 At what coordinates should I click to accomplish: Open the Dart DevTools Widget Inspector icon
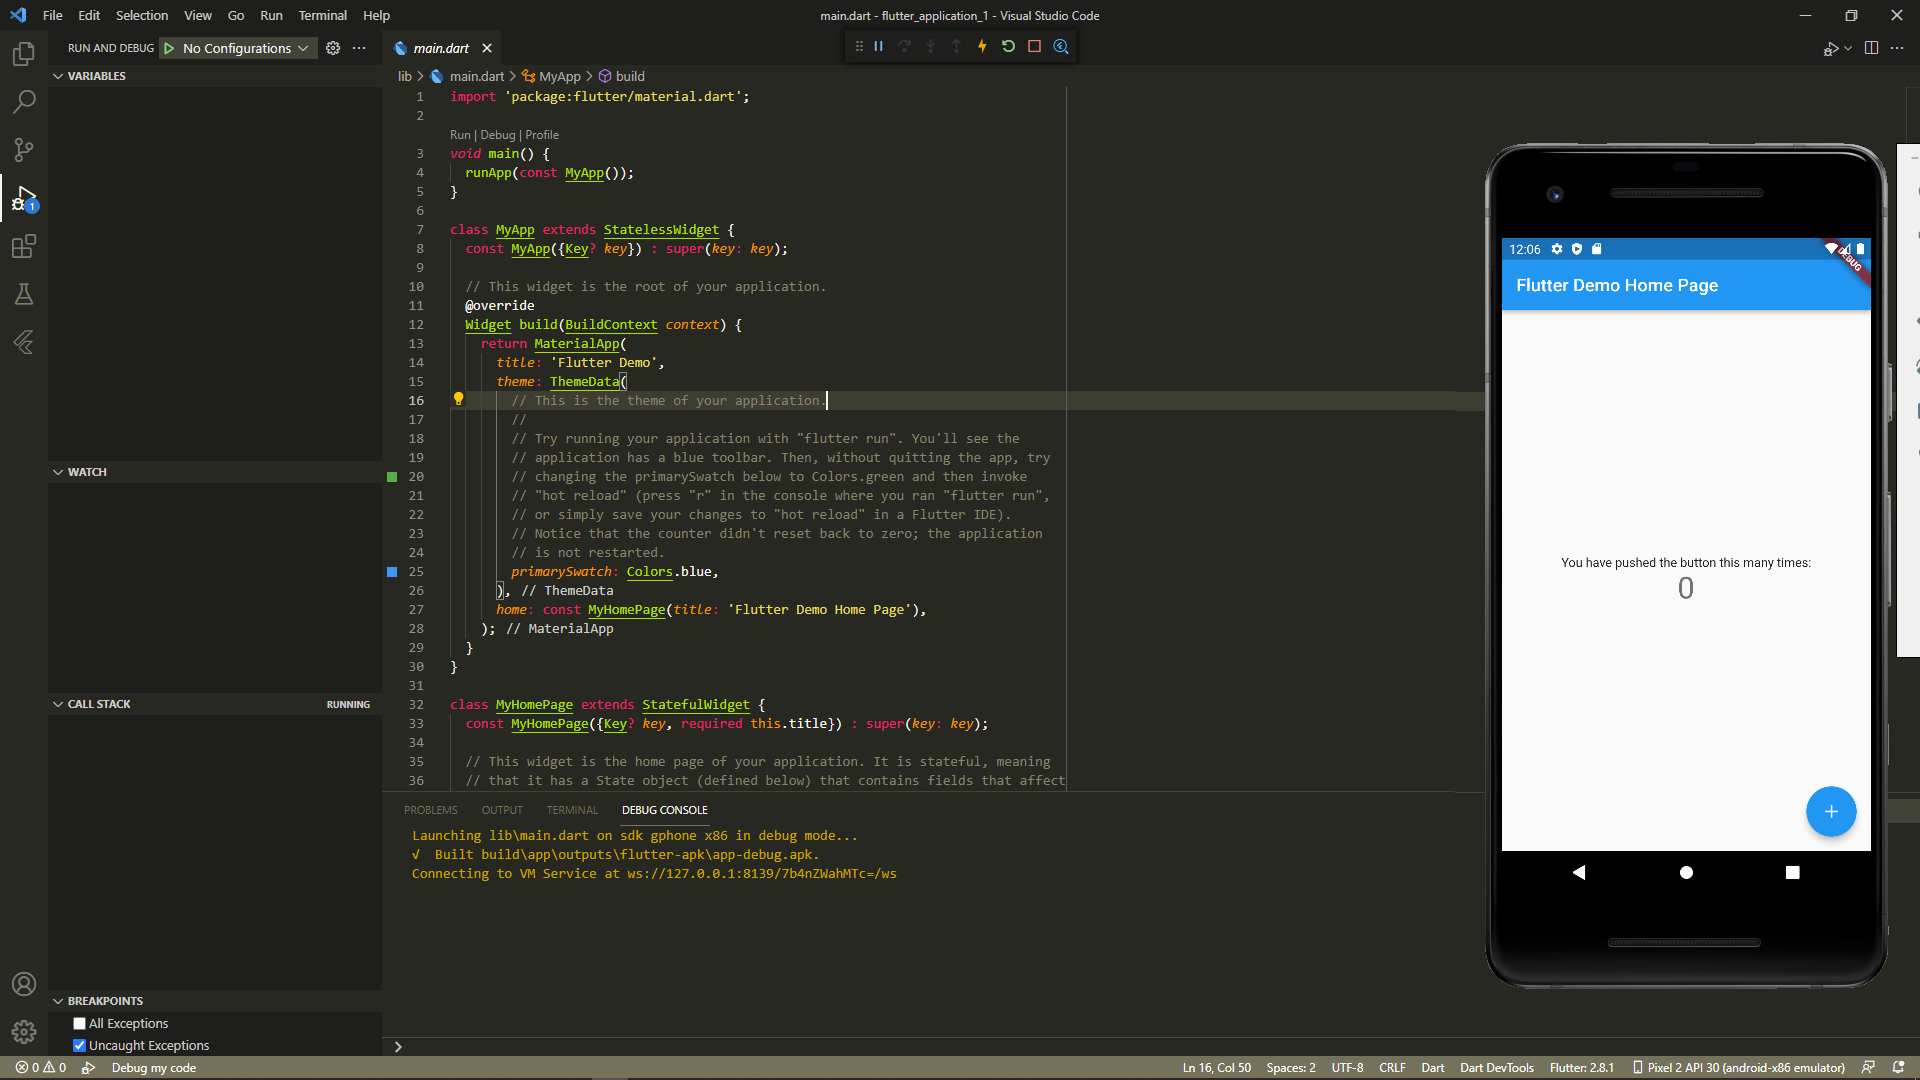pos(1061,46)
